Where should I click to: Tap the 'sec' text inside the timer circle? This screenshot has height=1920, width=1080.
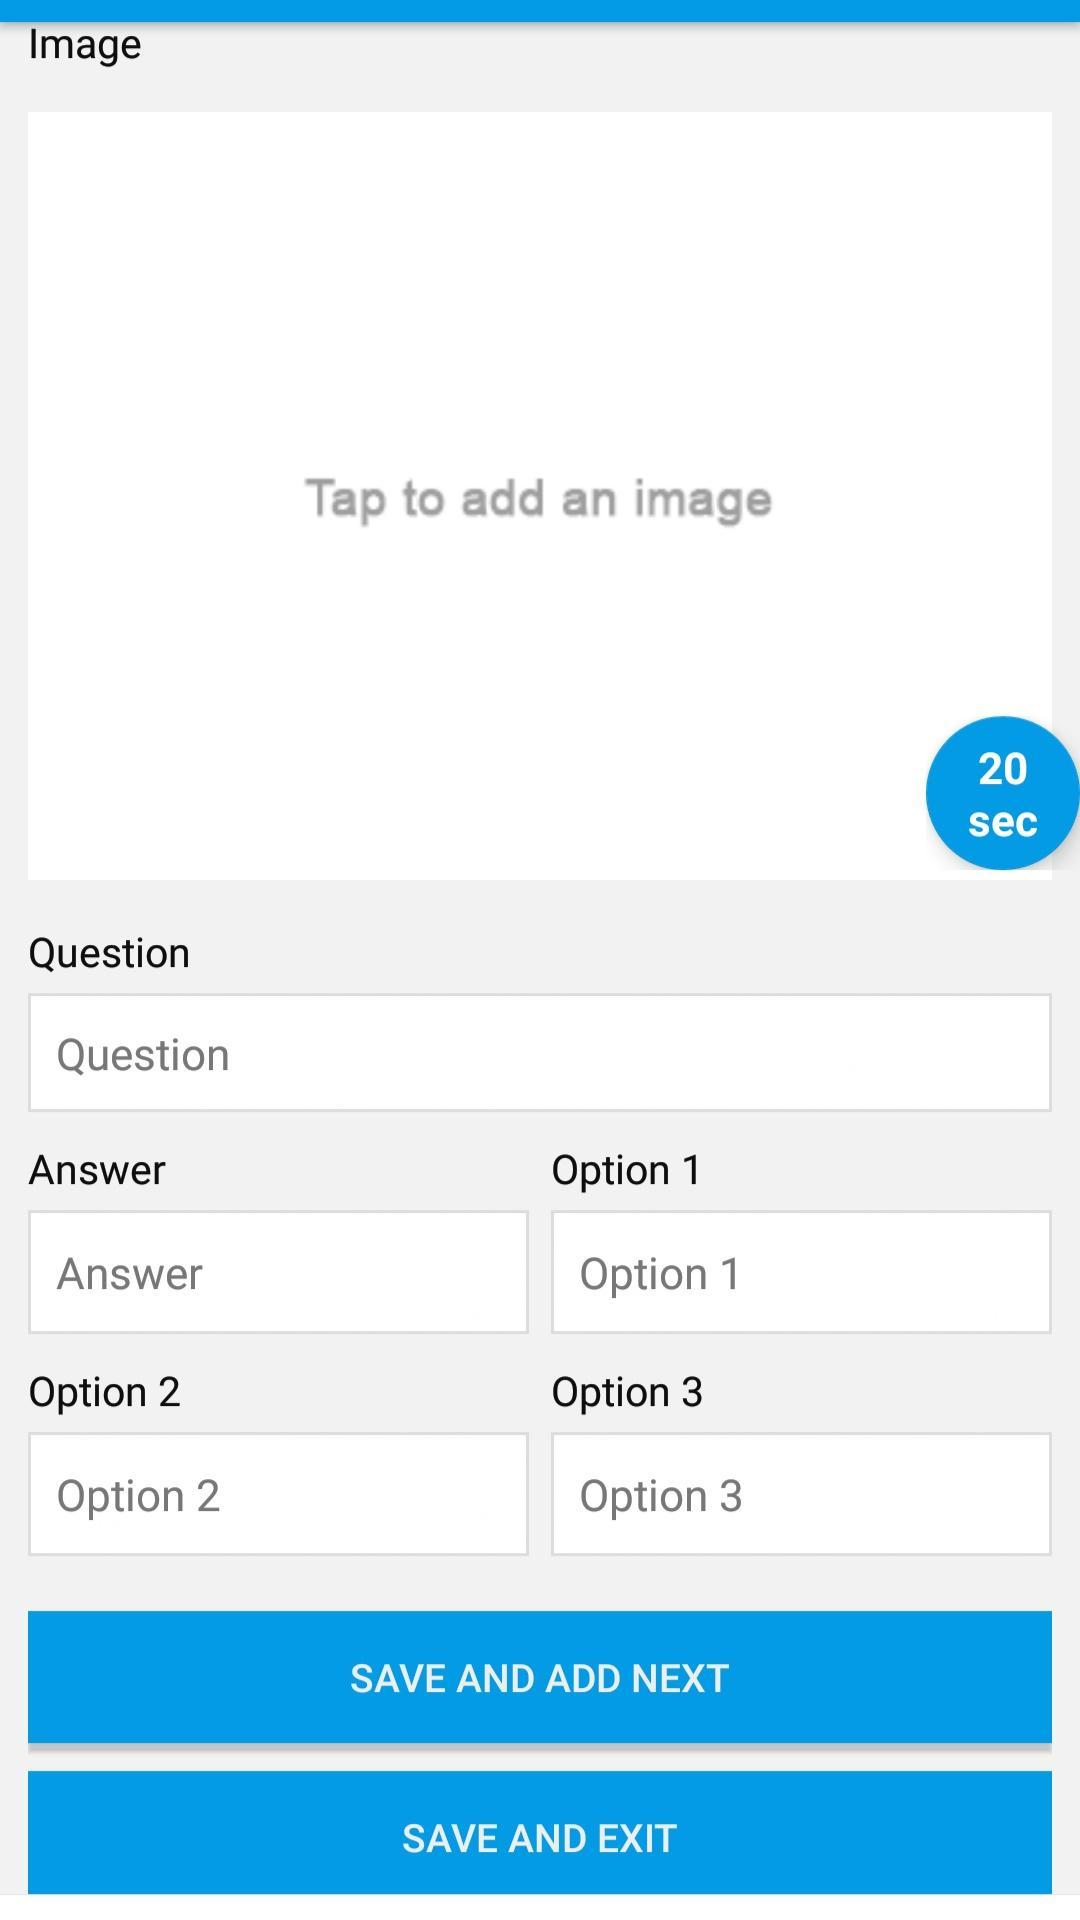(x=1002, y=822)
